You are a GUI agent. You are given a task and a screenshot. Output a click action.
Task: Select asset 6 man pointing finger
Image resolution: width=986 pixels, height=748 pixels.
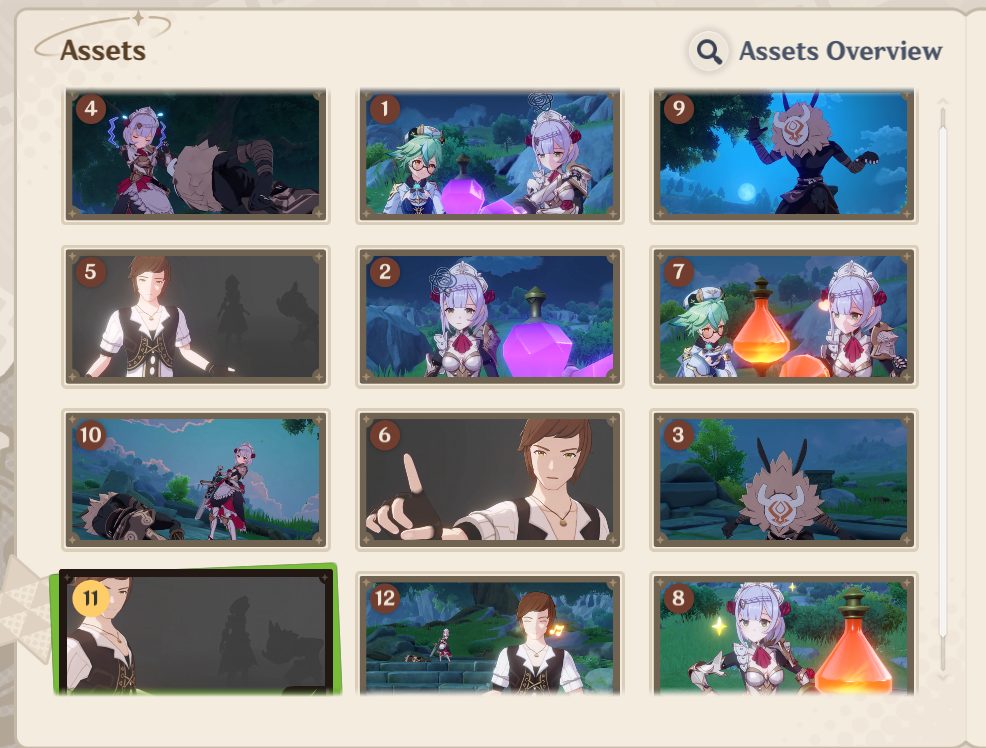(489, 480)
